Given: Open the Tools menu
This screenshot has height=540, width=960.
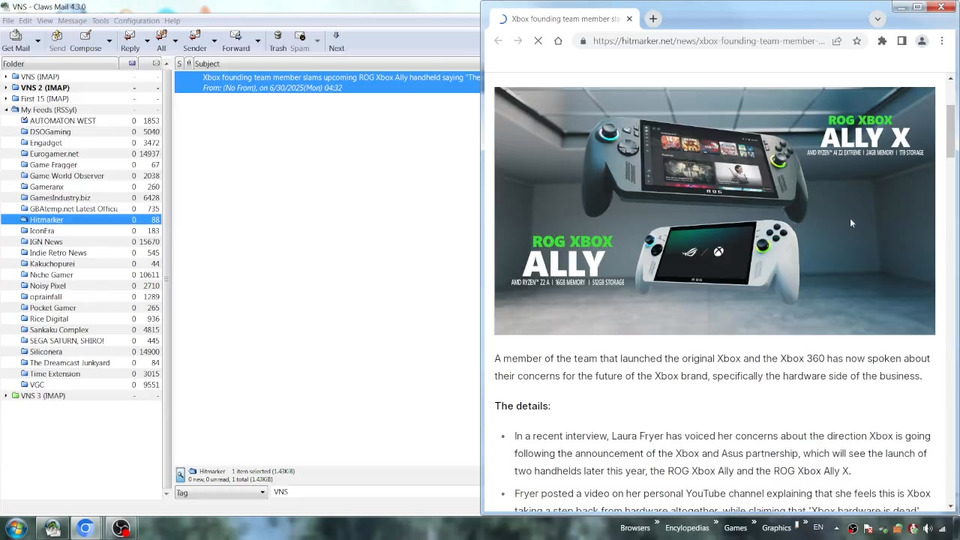Looking at the screenshot, I should click(x=100, y=21).
